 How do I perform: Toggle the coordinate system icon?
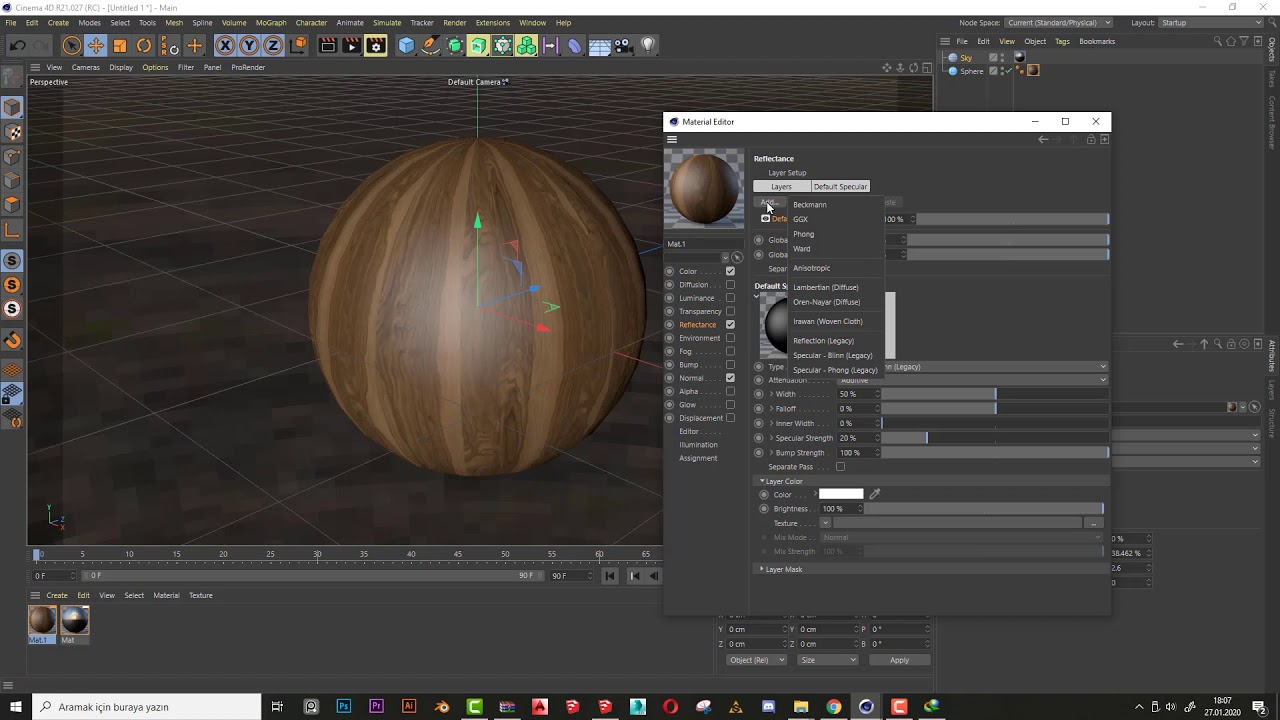click(x=298, y=45)
